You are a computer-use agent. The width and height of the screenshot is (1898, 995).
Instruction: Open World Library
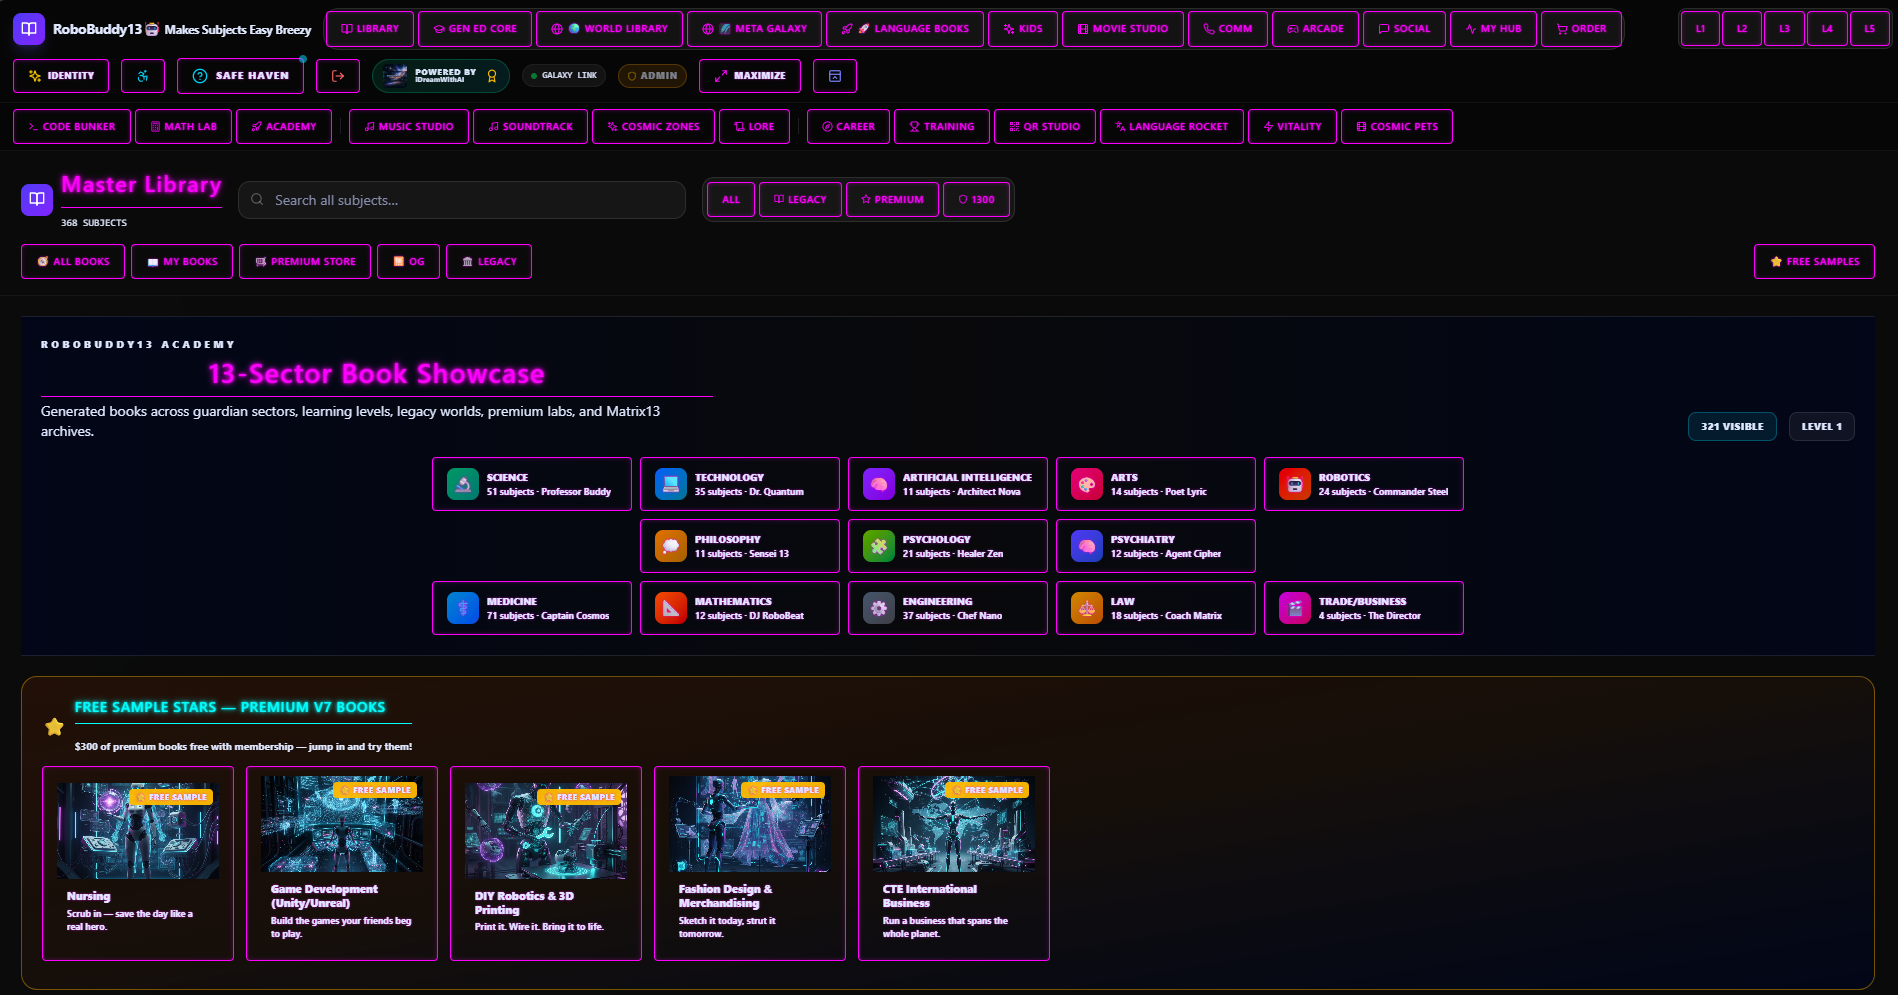pos(609,29)
